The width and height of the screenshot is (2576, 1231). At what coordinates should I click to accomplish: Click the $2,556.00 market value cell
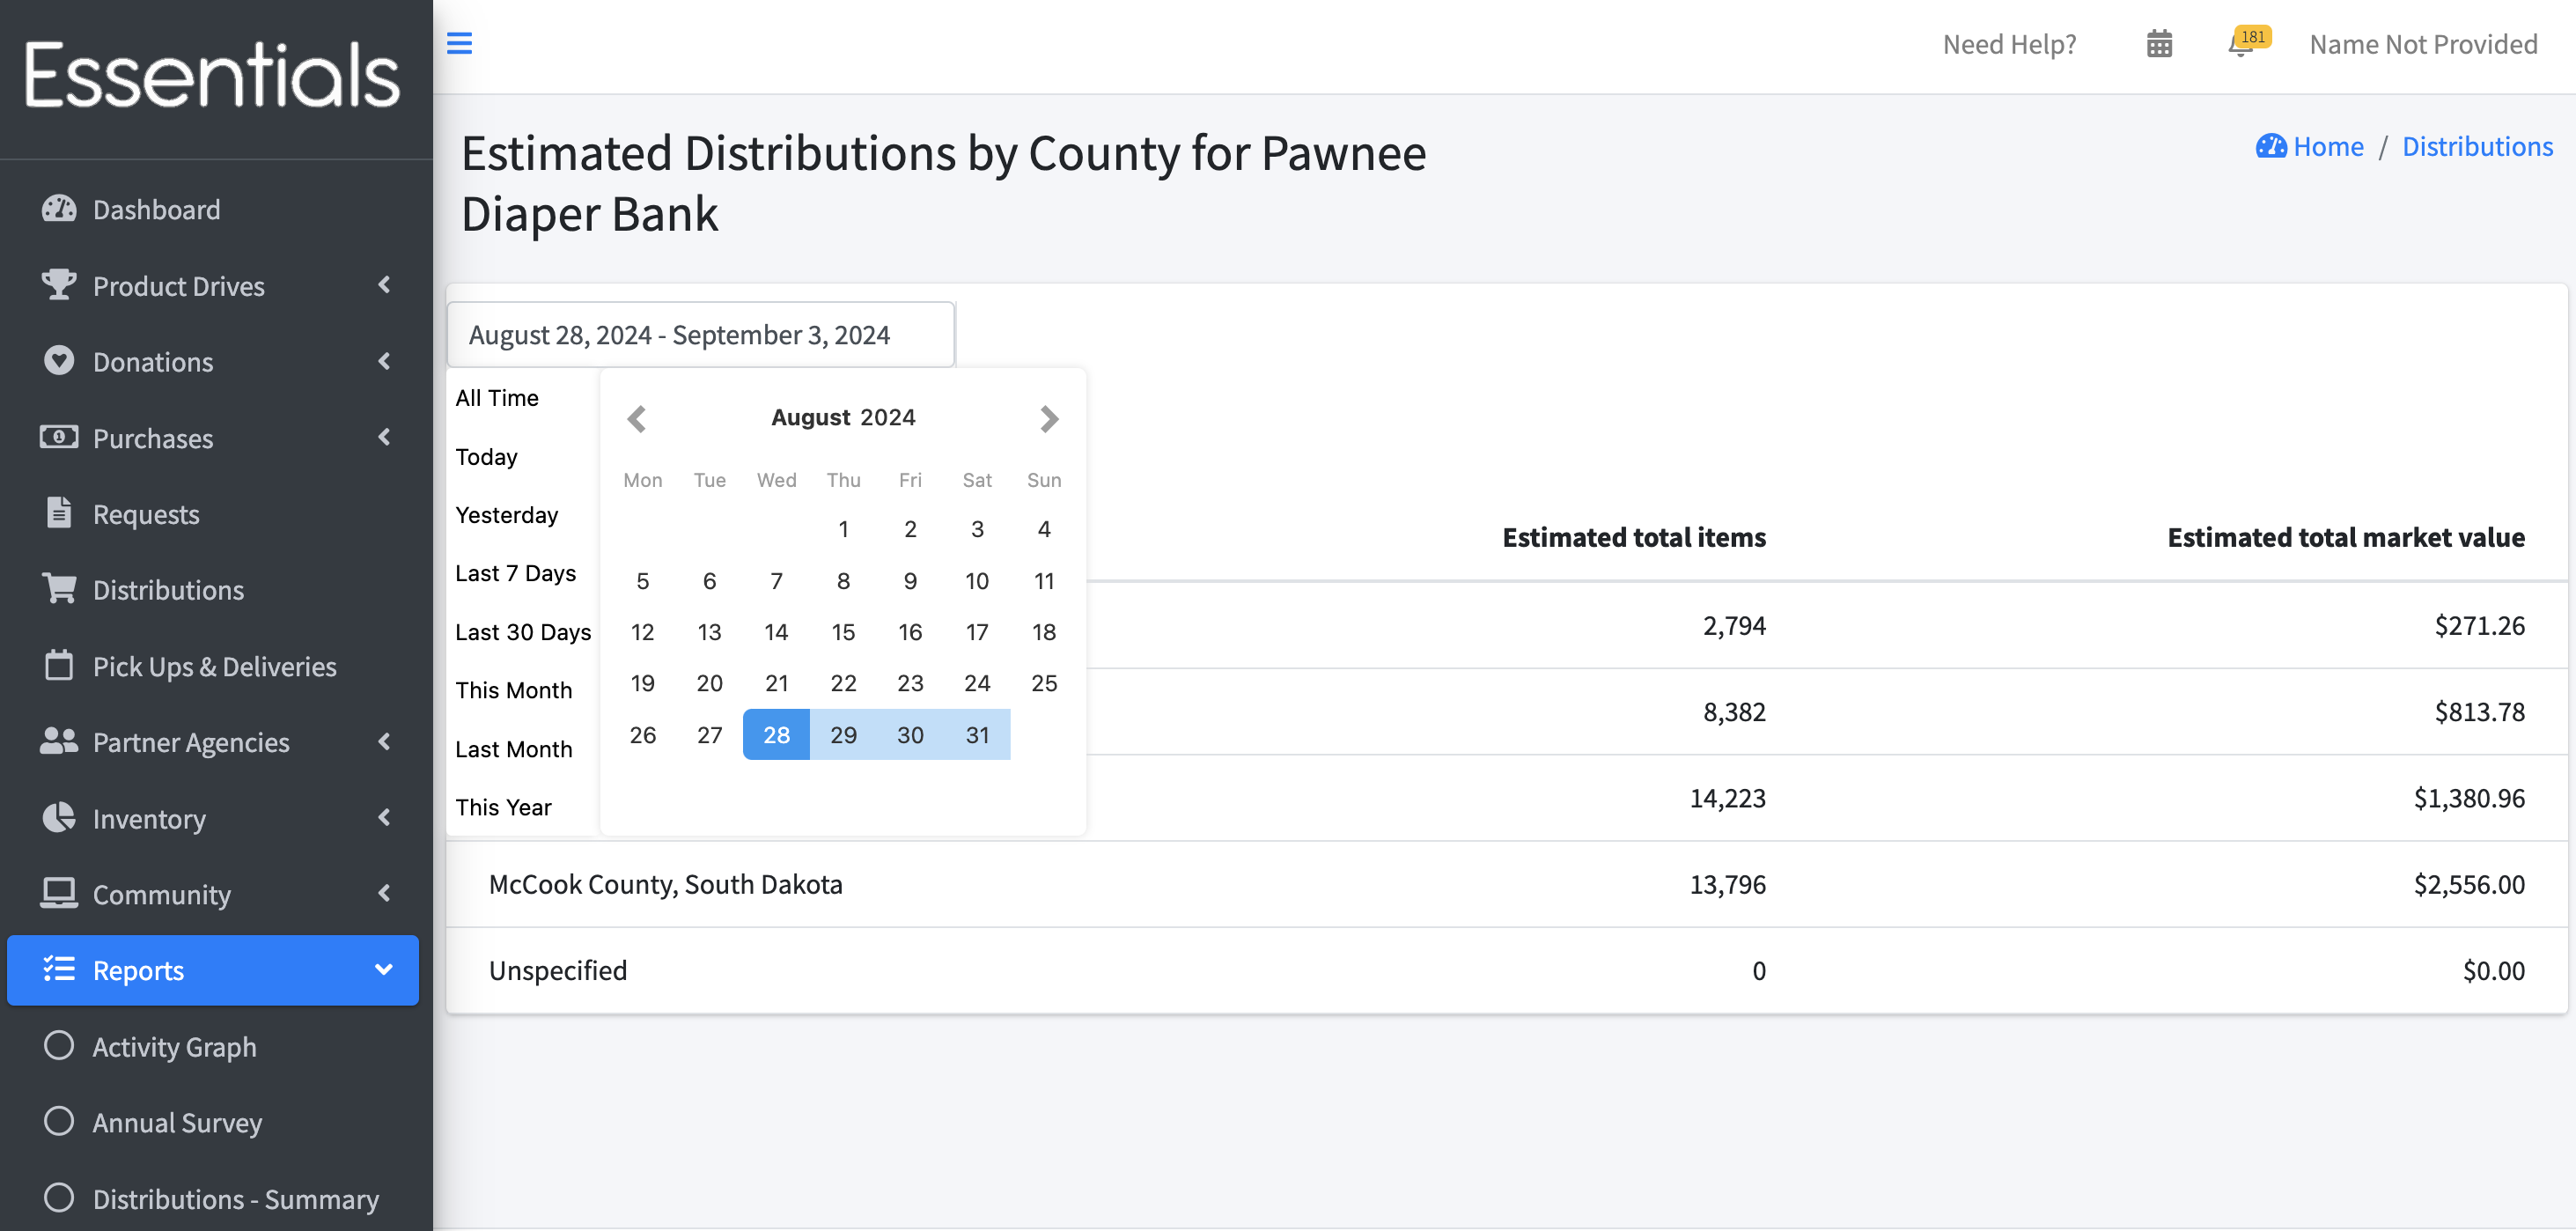(x=2469, y=884)
